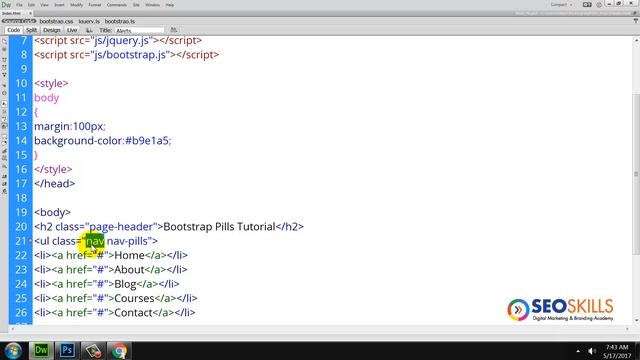This screenshot has height=360, width=640.
Task: Open the File menu
Action: coord(19,5)
